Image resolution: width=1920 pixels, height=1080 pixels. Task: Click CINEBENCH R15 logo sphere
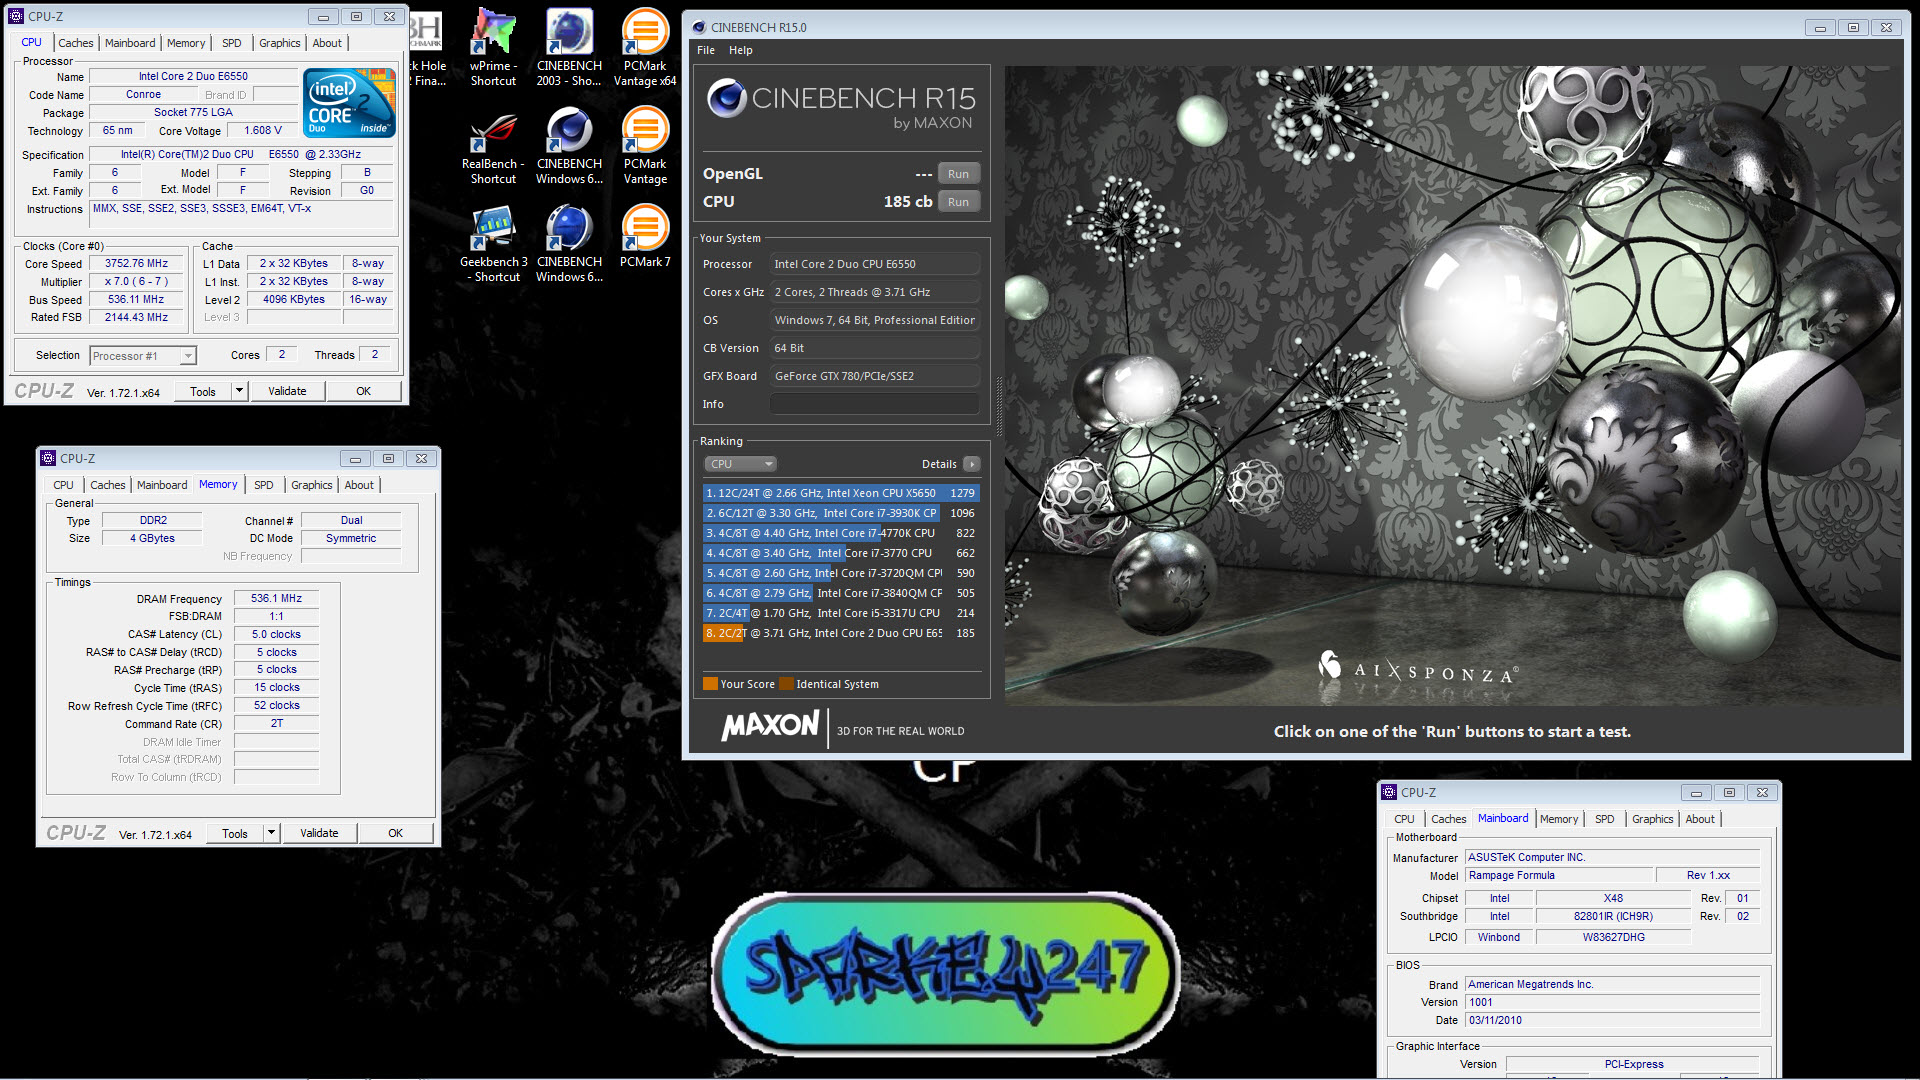726,98
